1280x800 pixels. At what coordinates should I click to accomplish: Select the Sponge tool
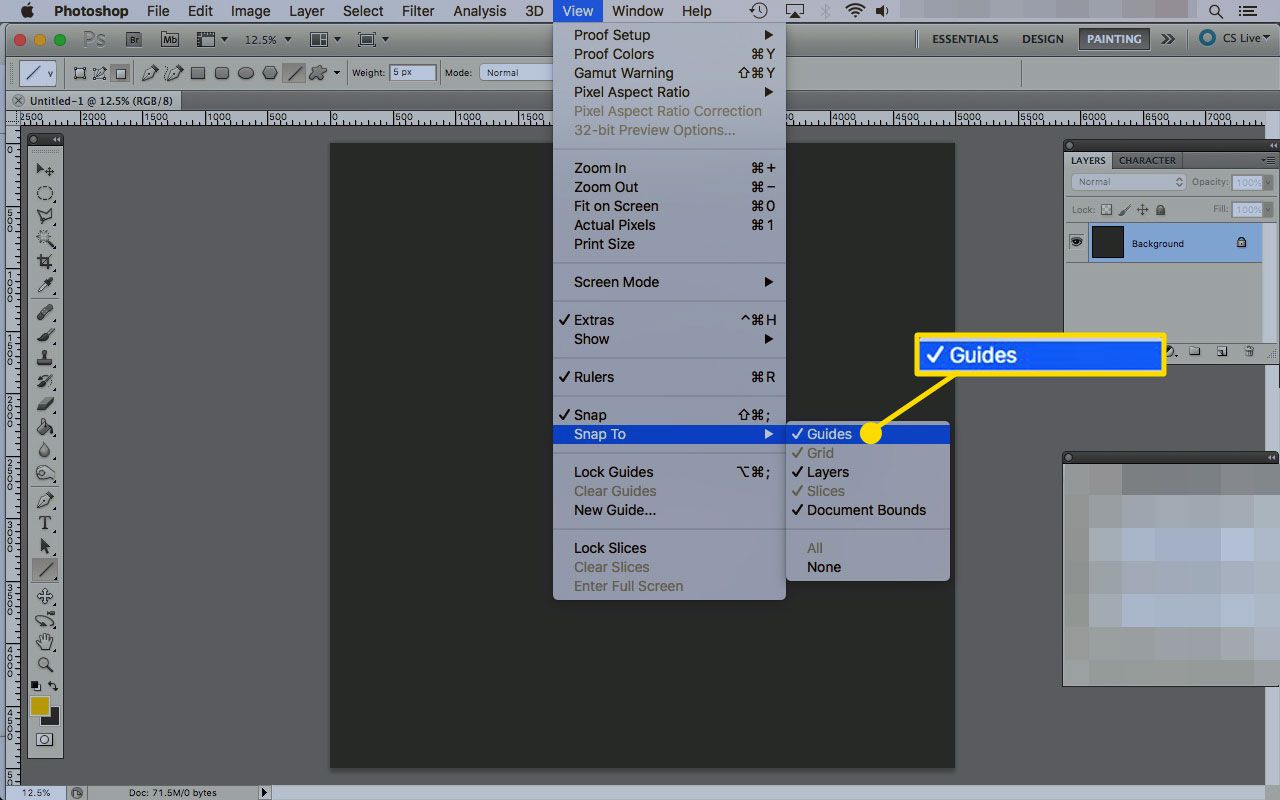point(45,474)
